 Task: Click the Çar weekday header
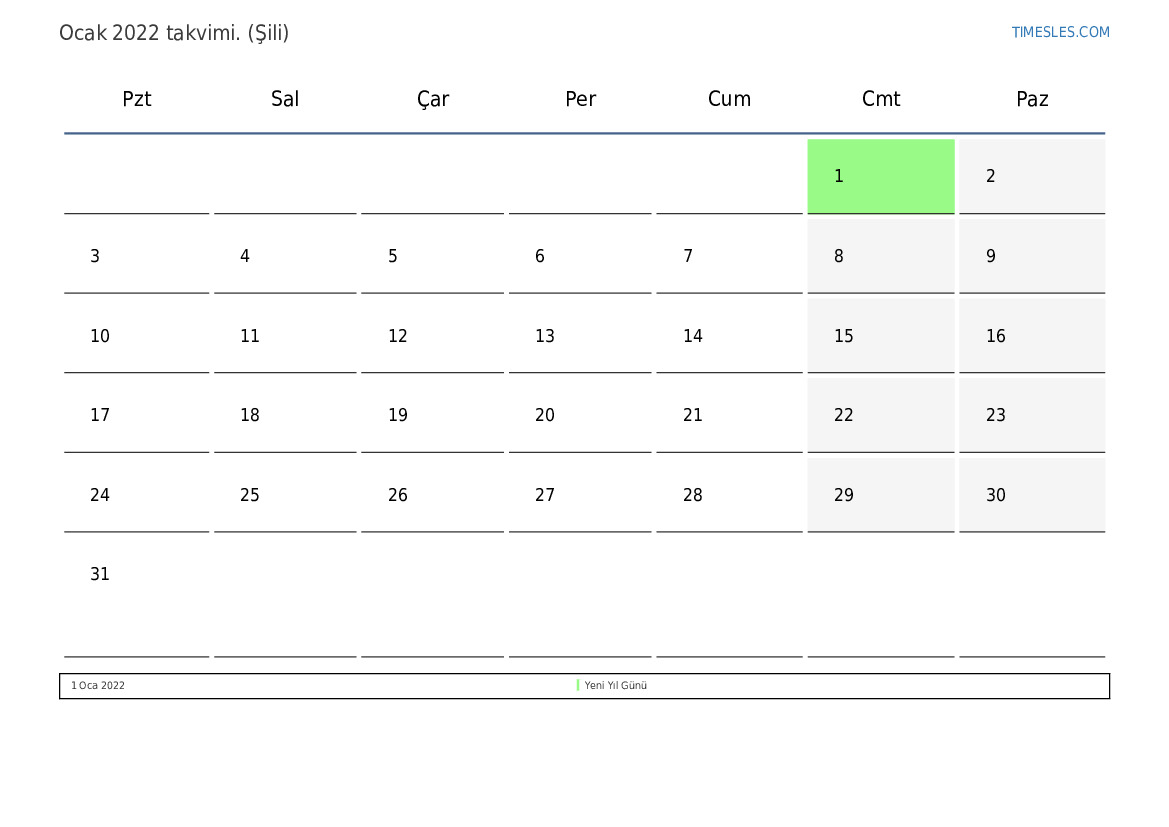click(x=433, y=99)
